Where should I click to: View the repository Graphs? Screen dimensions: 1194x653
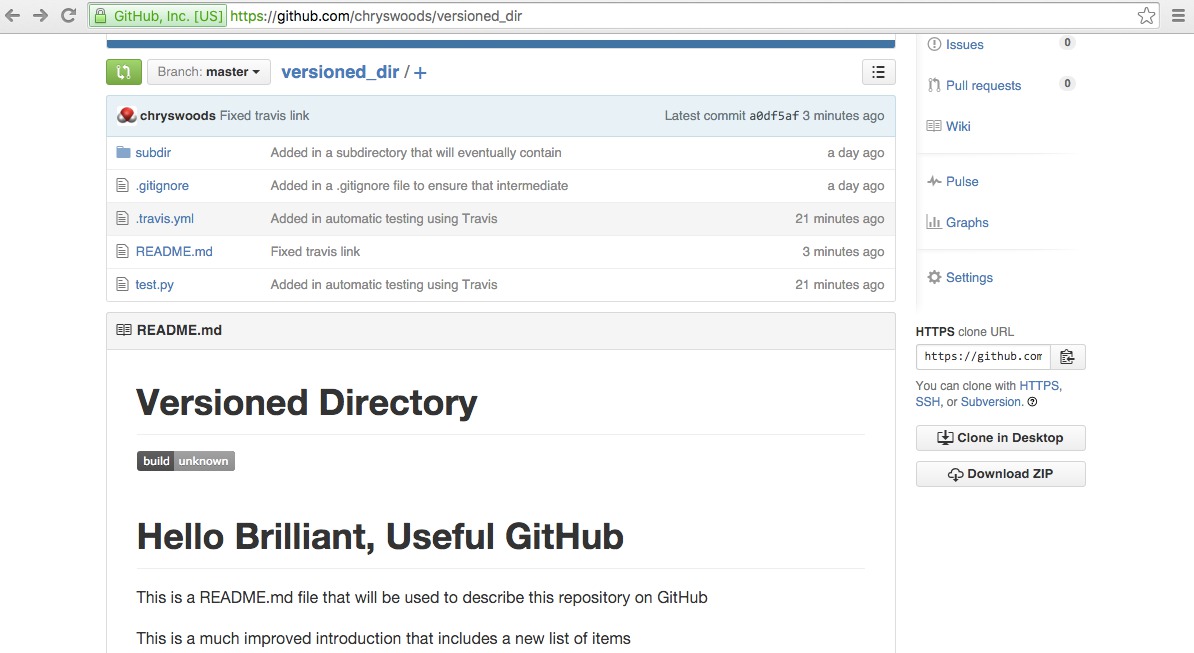(x=966, y=222)
